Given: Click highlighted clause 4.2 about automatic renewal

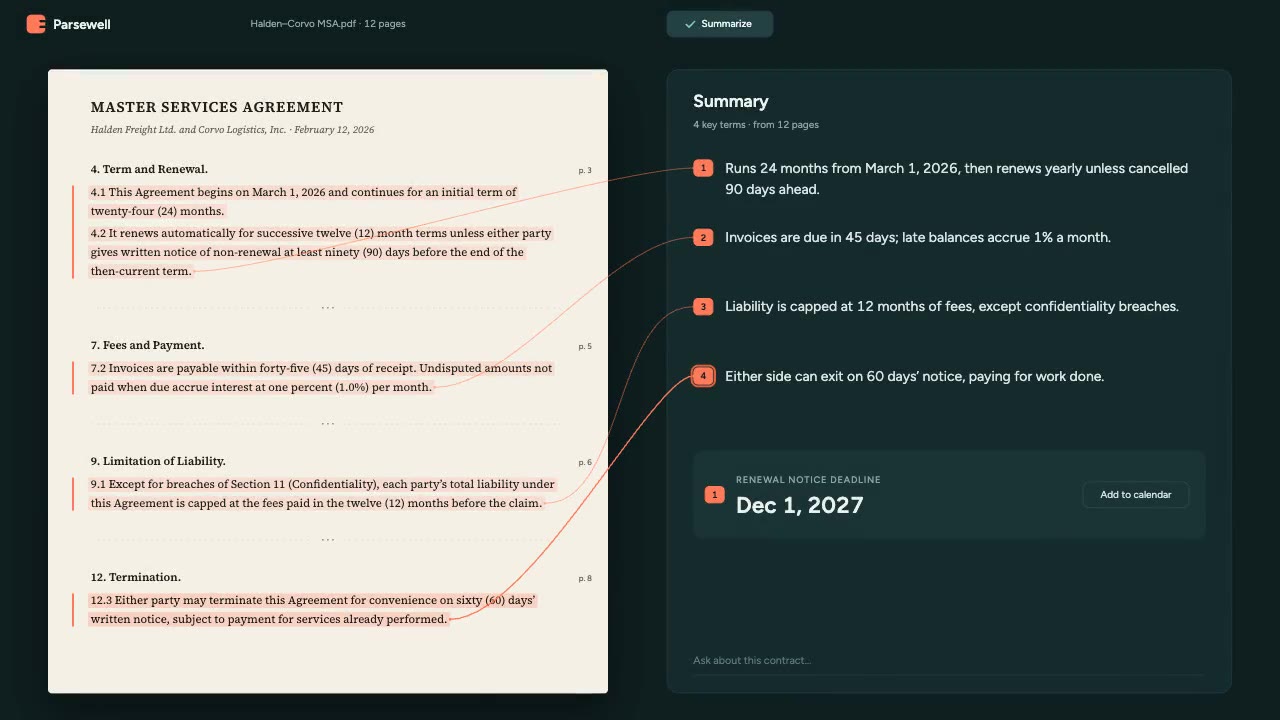Looking at the screenshot, I should pos(321,252).
